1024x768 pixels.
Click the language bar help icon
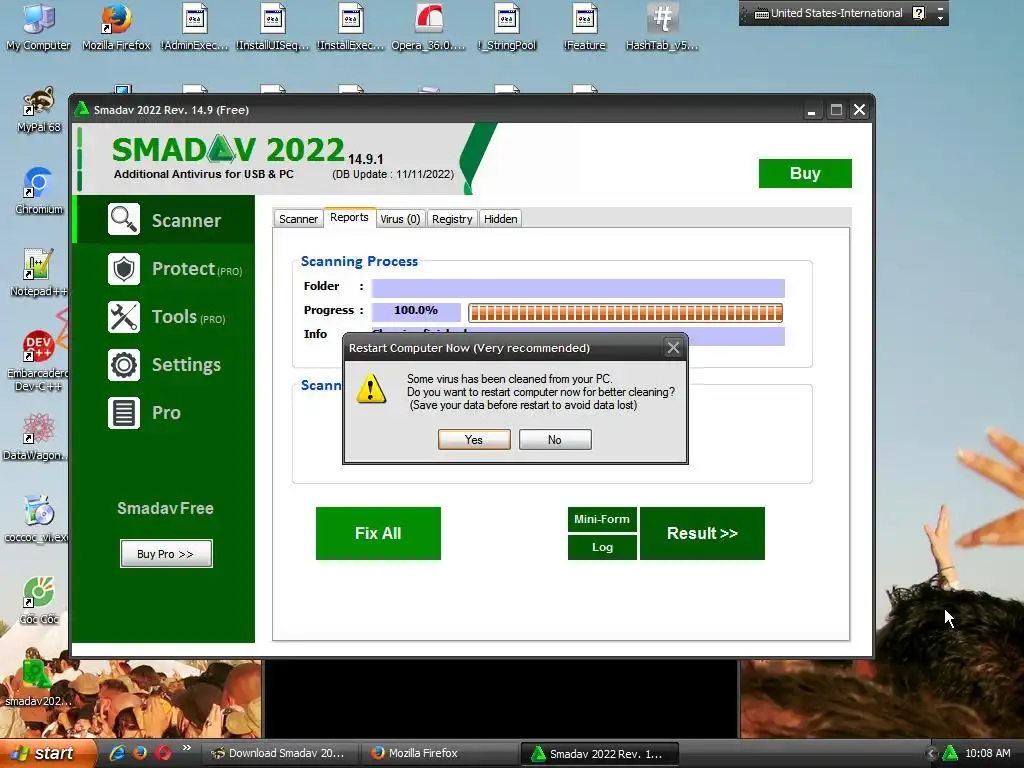[918, 13]
